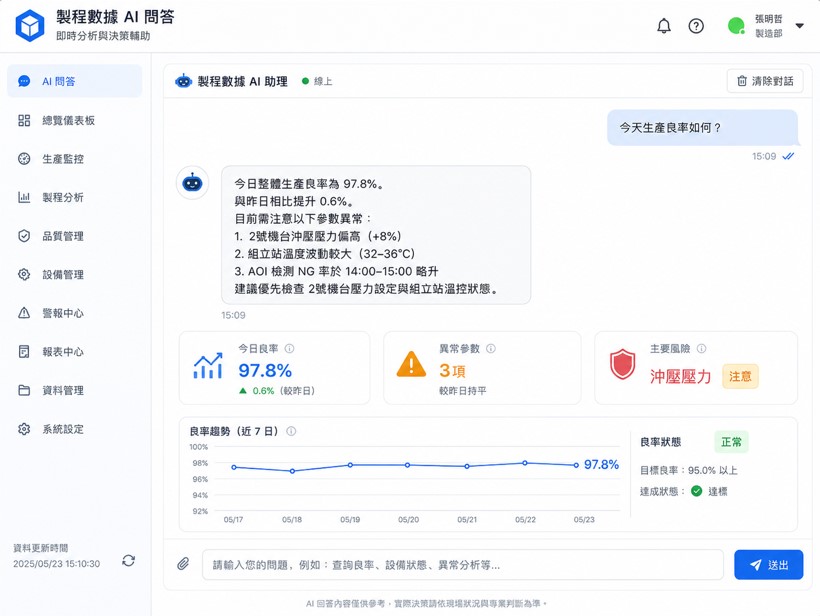Click the 警報中心 warning triangle icon

point(24,313)
